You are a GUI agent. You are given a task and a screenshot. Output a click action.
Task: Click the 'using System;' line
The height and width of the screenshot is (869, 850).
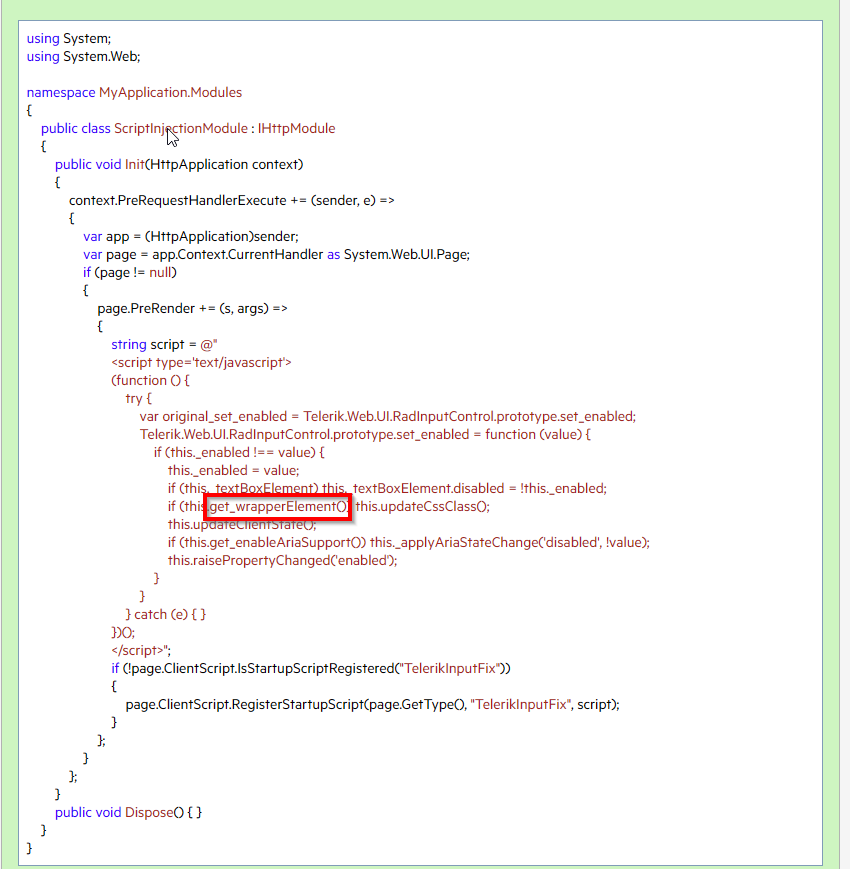(69, 39)
